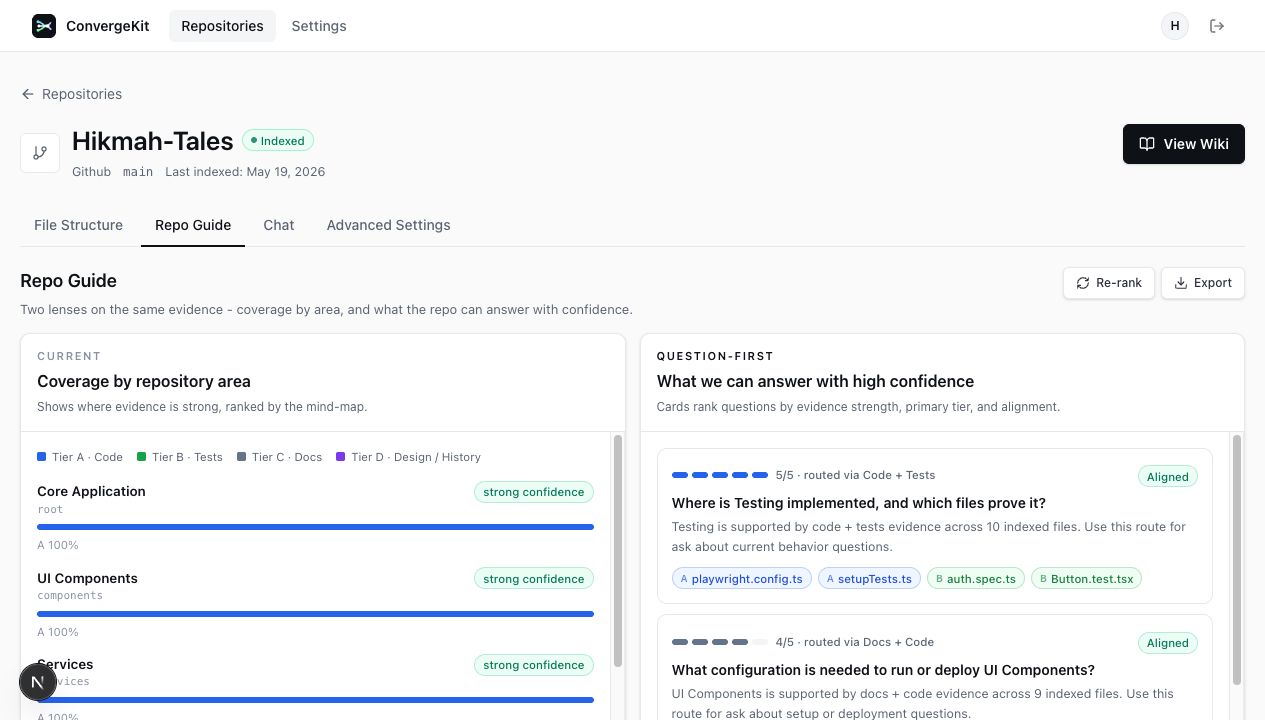Click the logout icon in header
This screenshot has height=720, width=1265.
[x=1217, y=26]
